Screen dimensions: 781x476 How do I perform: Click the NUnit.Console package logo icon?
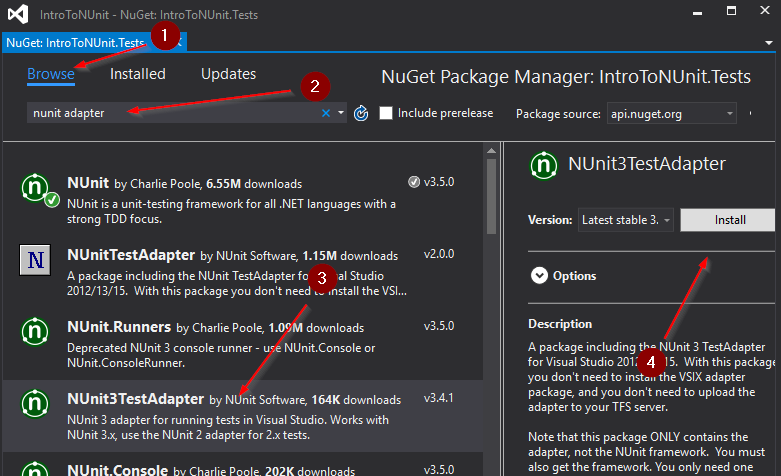[35, 469]
